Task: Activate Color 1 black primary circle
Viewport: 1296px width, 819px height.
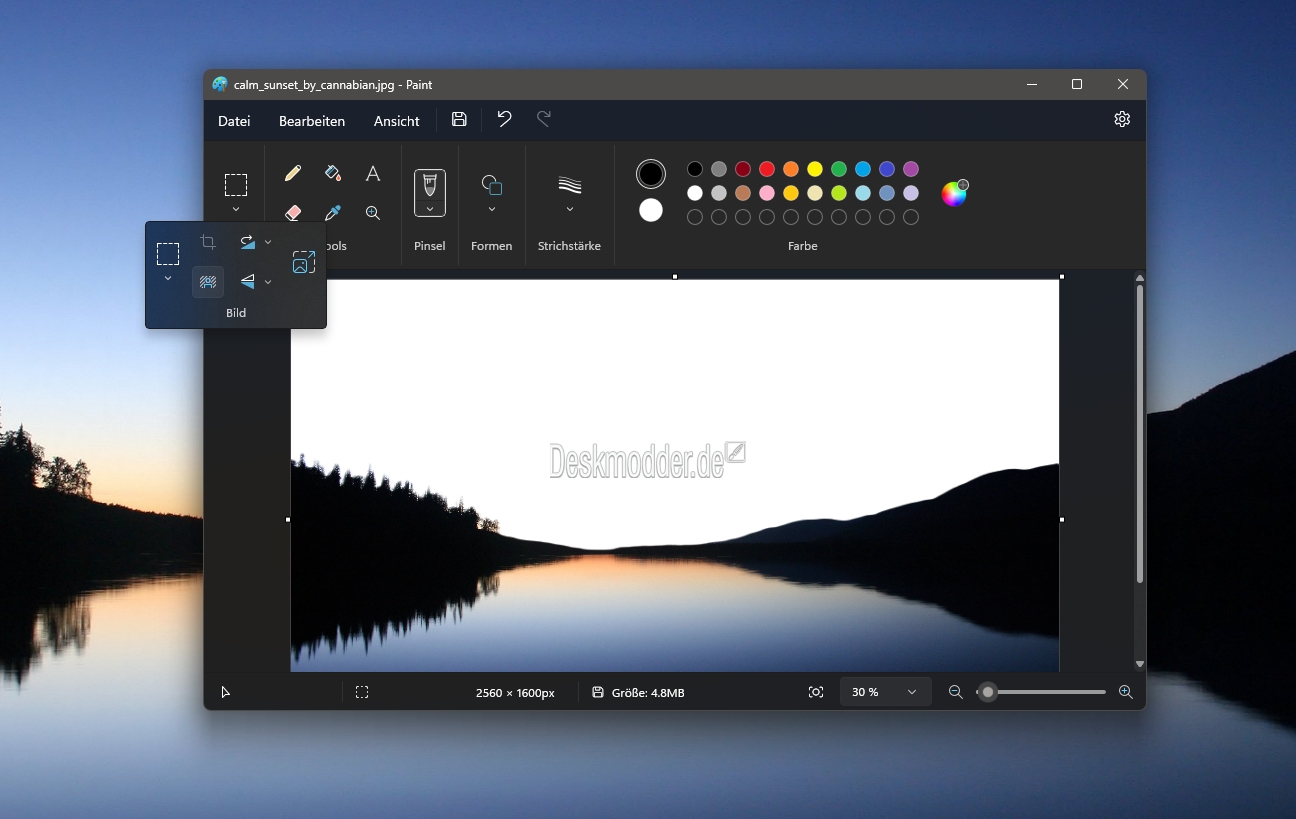Action: pyautogui.click(x=651, y=174)
